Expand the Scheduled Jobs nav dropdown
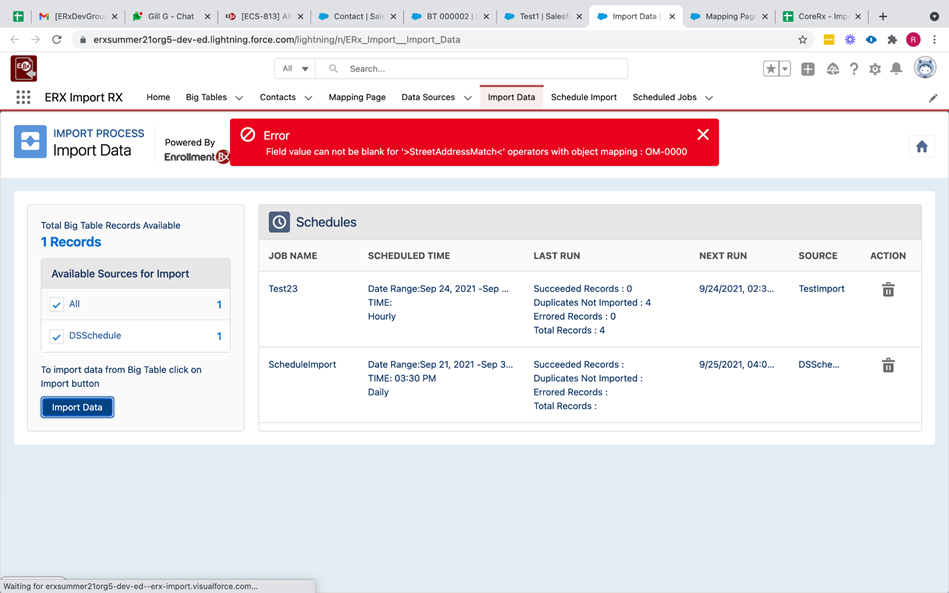Screen dimensions: 949x593 pyautogui.click(x=709, y=98)
